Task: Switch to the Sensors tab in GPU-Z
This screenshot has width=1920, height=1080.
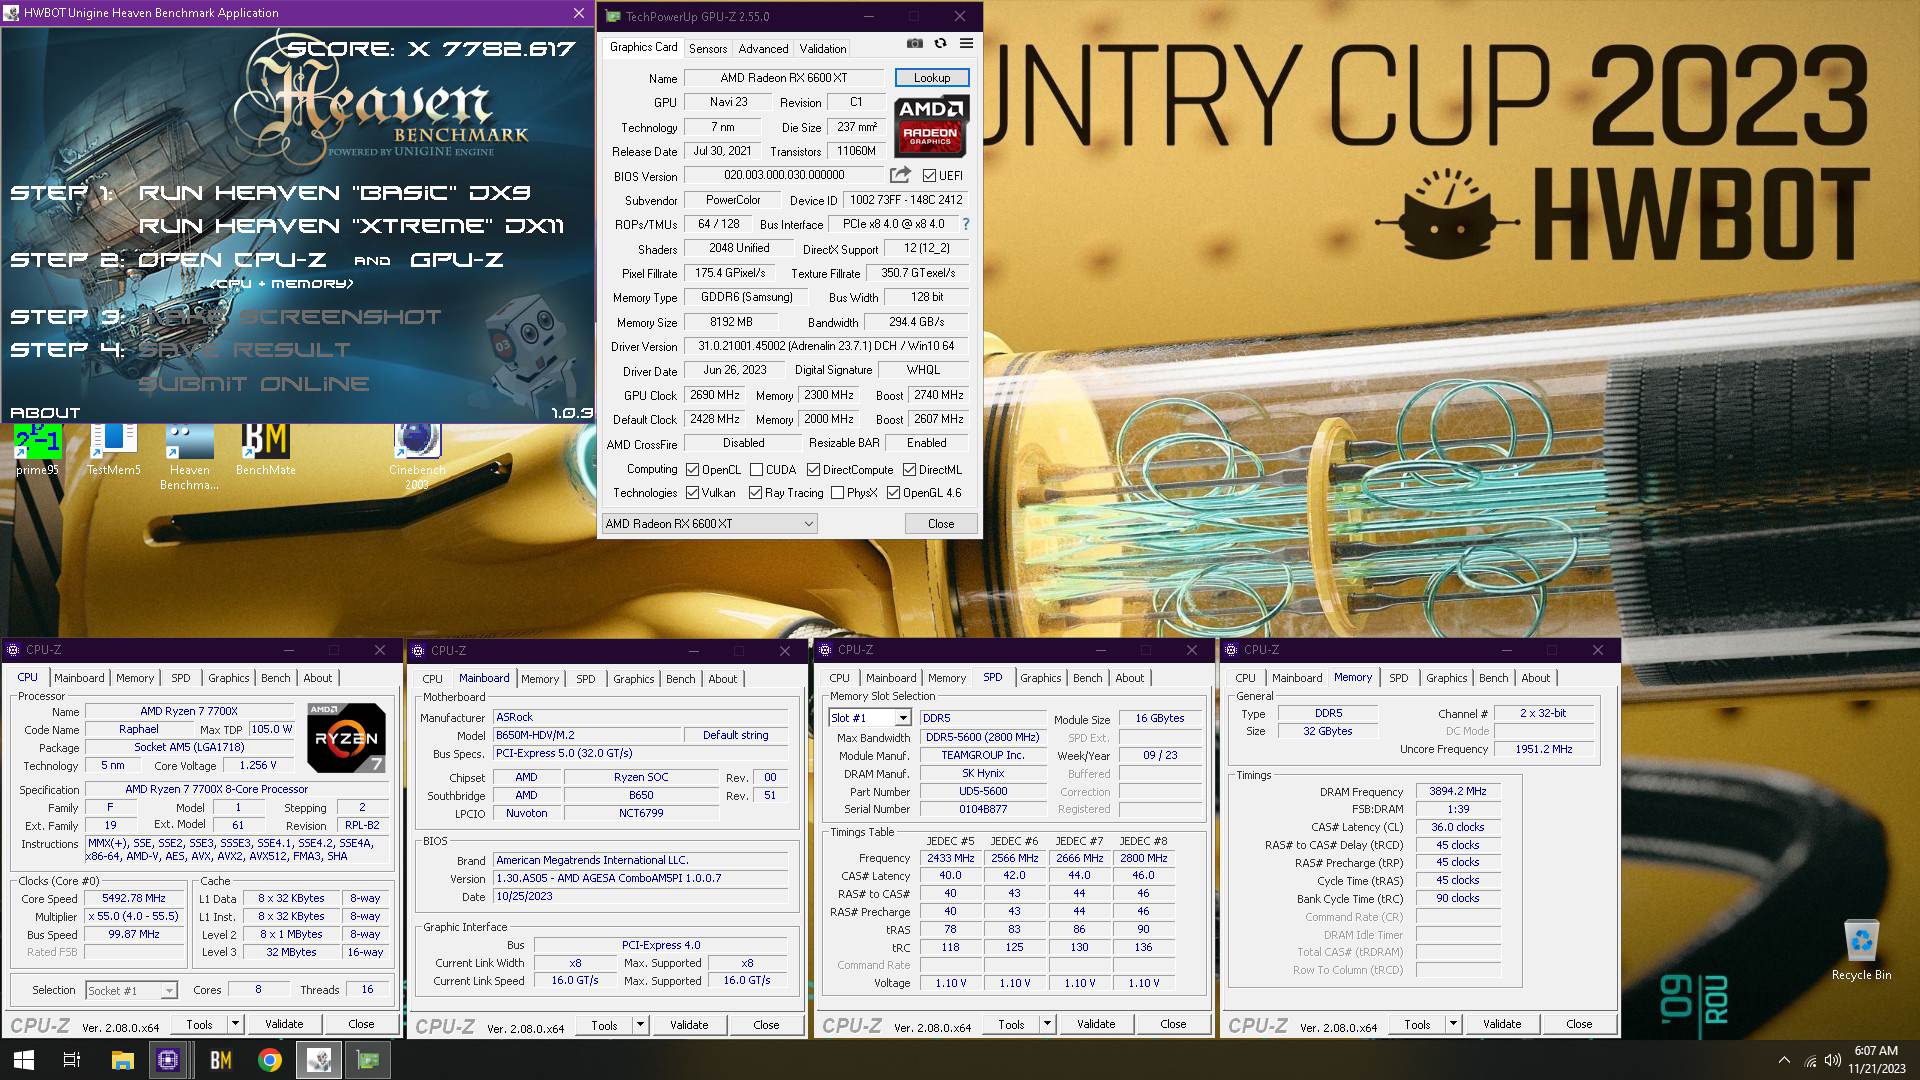Action: [708, 48]
